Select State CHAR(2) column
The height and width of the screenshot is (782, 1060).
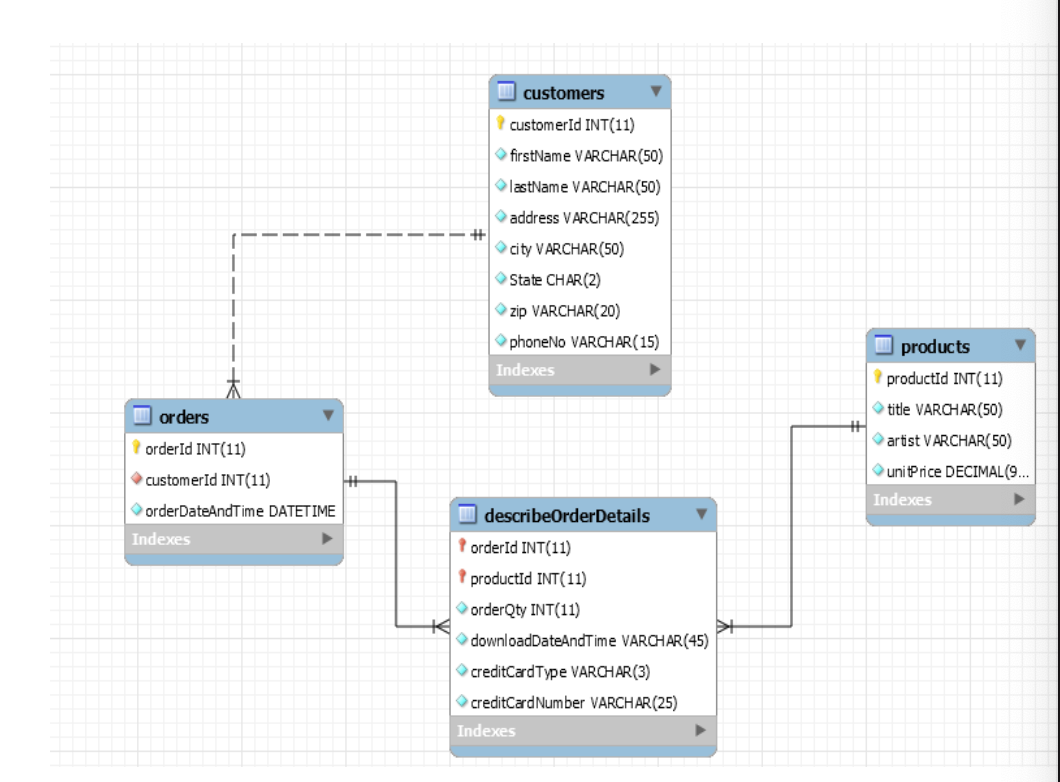(580, 280)
